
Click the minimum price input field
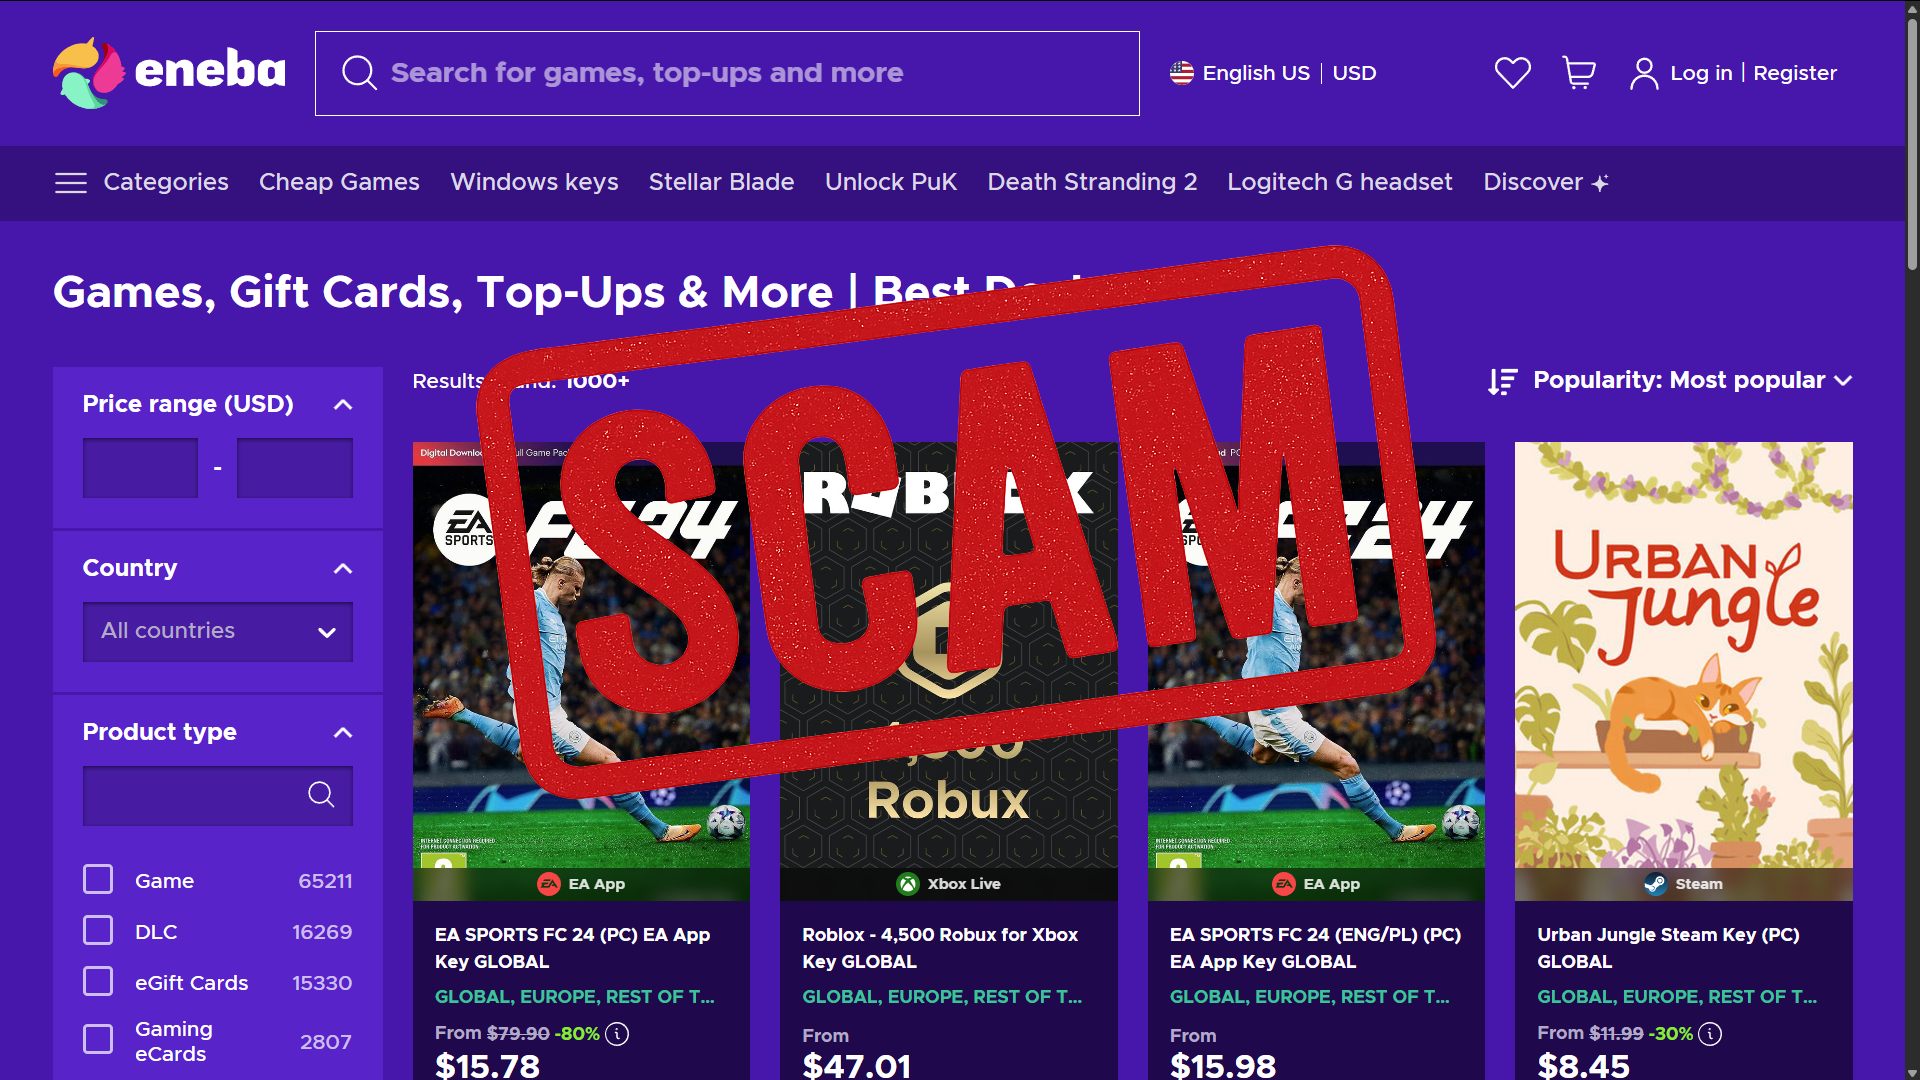[x=140, y=467]
